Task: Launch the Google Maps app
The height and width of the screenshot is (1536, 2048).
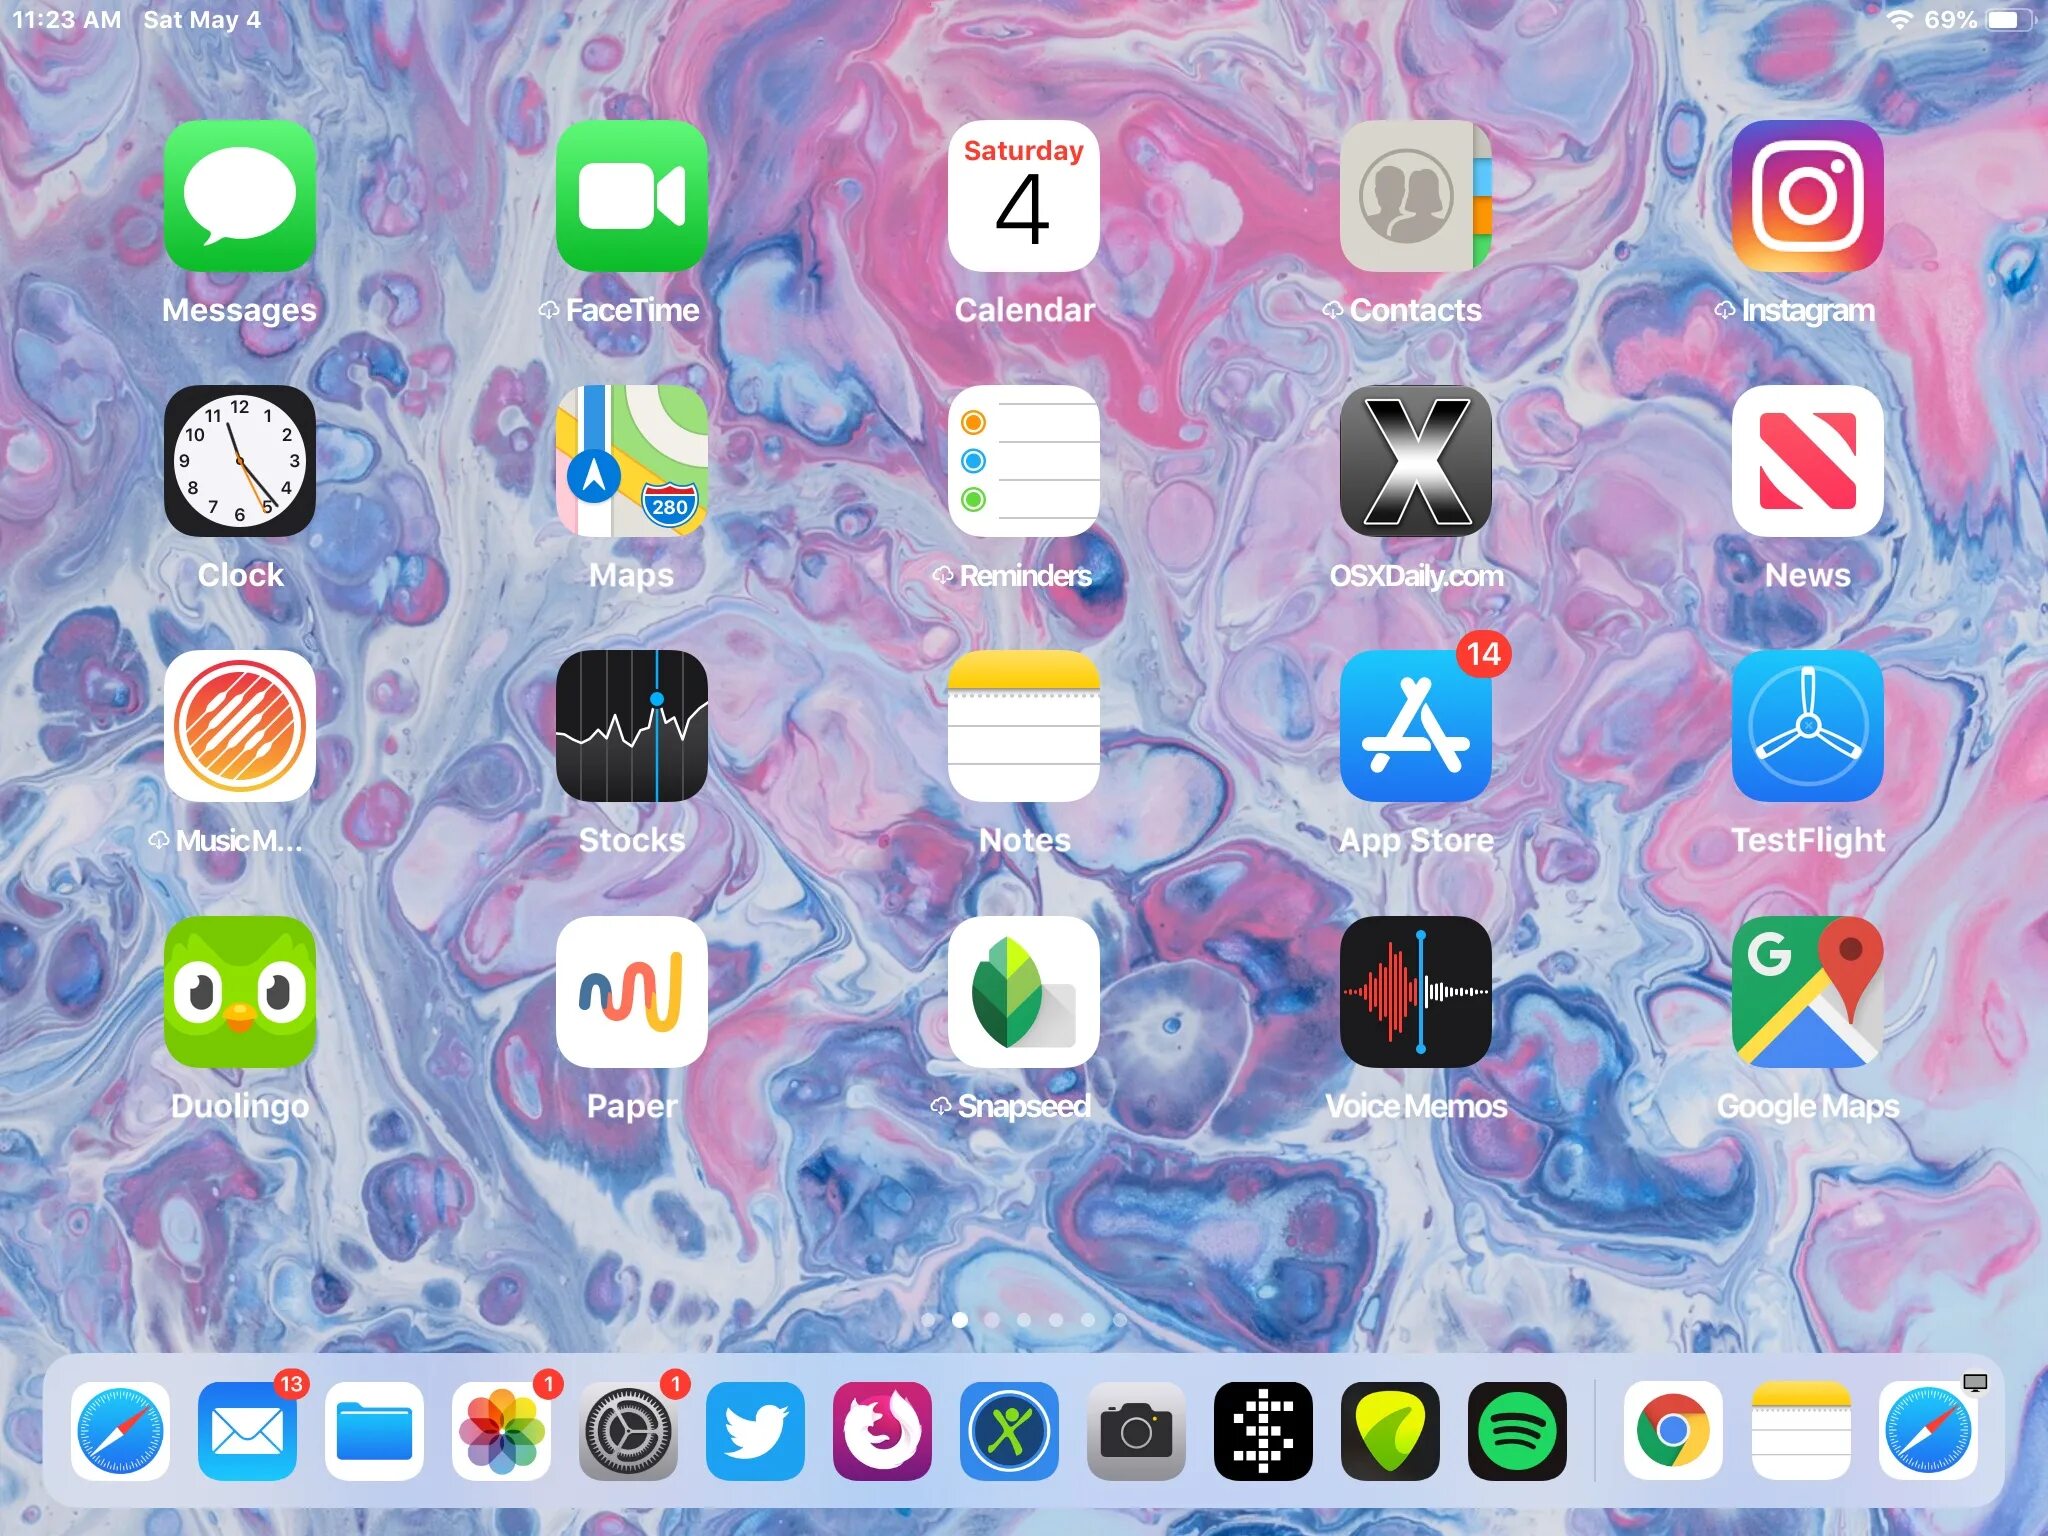Action: 1808,992
